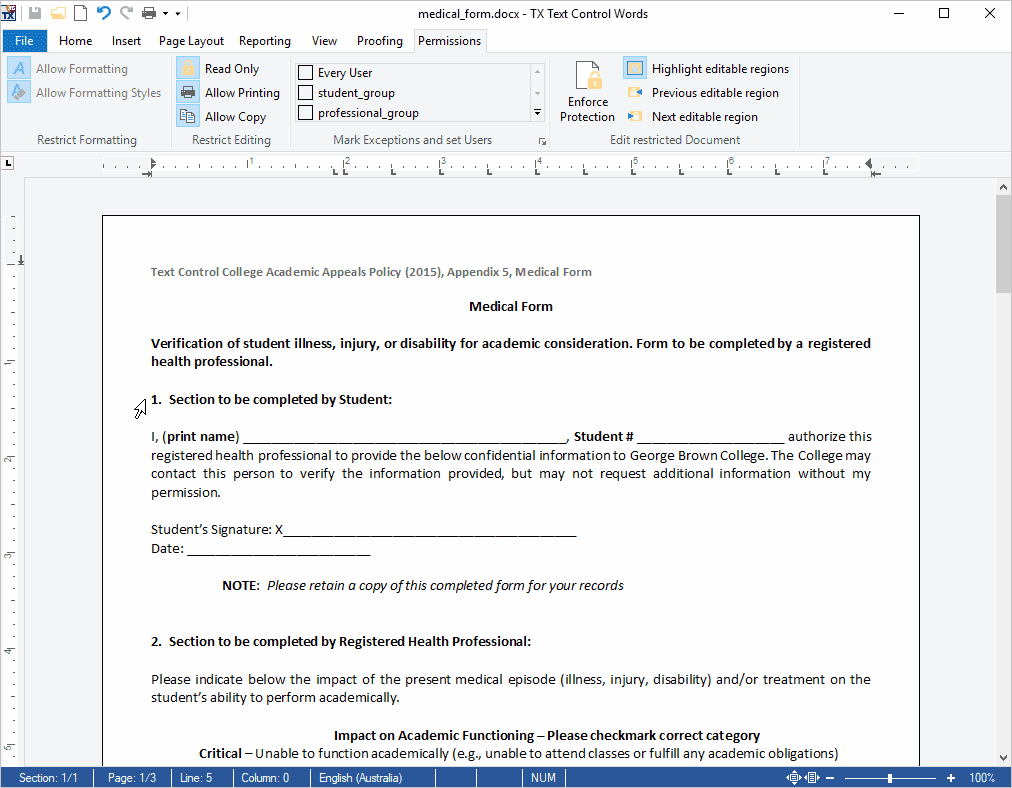Viewport: 1012px width, 788px height.
Task: Open the Proofing ribbon tab
Action: pos(379,40)
